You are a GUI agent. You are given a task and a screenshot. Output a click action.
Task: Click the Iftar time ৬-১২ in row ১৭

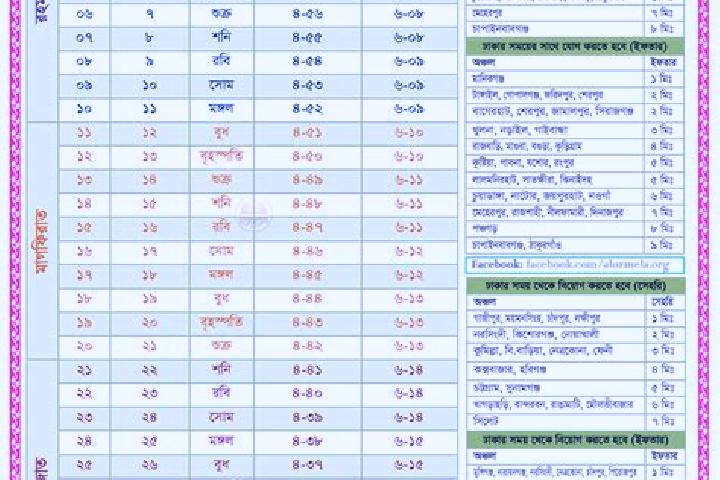(x=409, y=275)
